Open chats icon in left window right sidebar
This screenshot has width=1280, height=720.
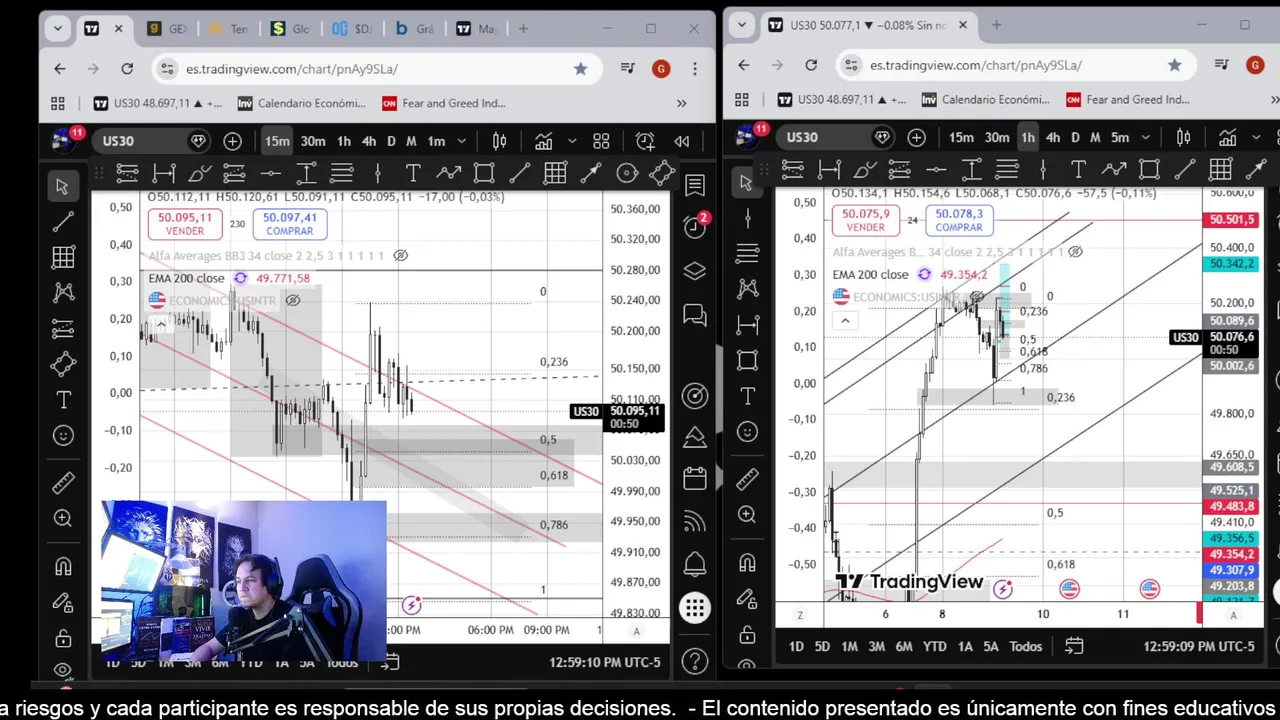[695, 315]
